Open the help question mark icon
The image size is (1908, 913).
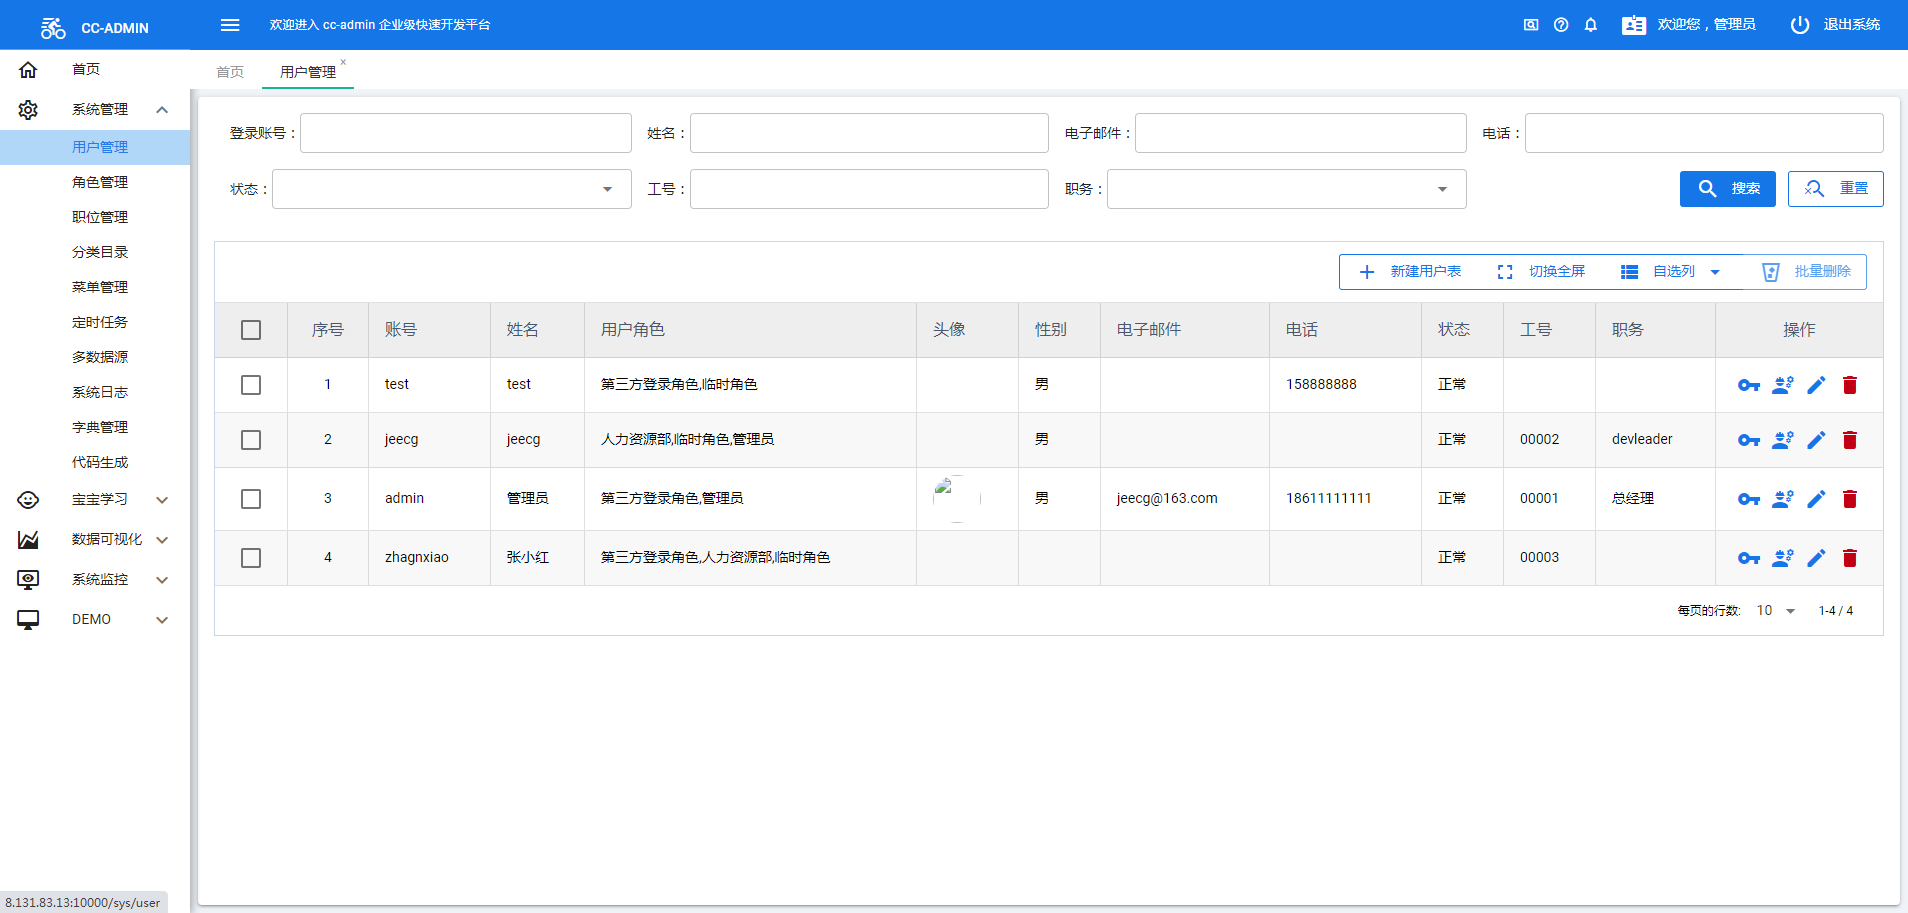tap(1561, 25)
